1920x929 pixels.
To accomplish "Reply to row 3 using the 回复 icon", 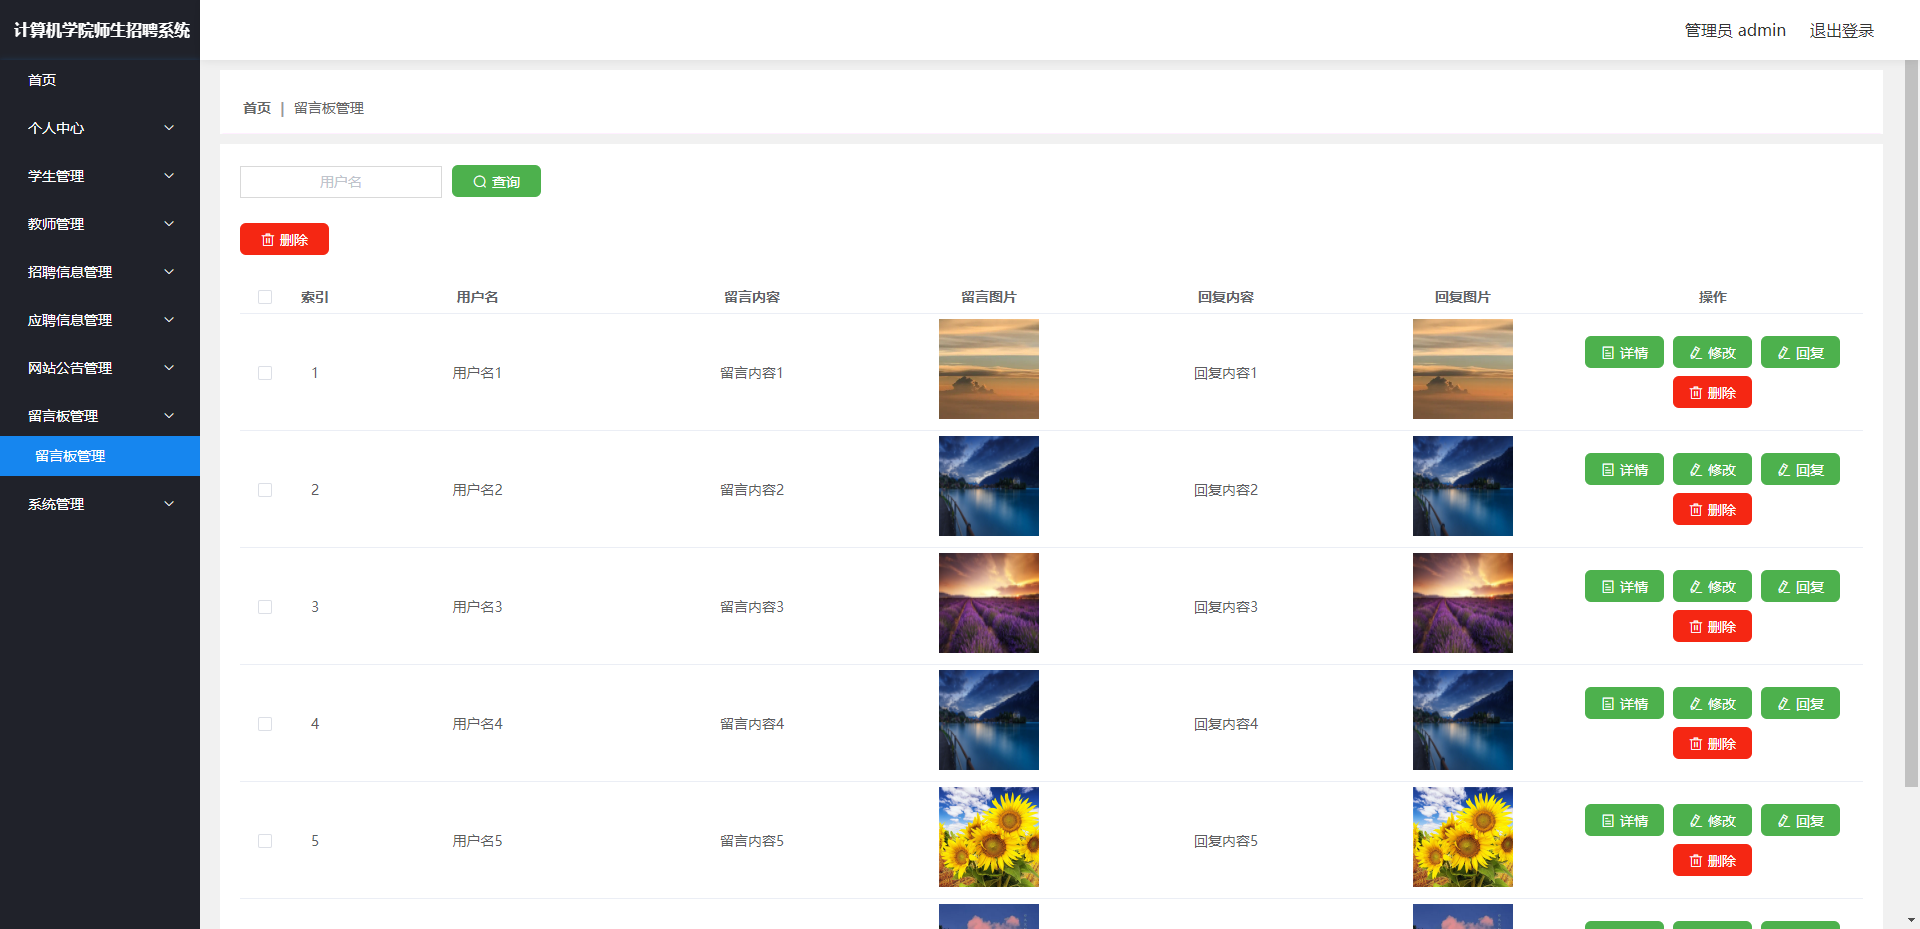I will 1784,587.
